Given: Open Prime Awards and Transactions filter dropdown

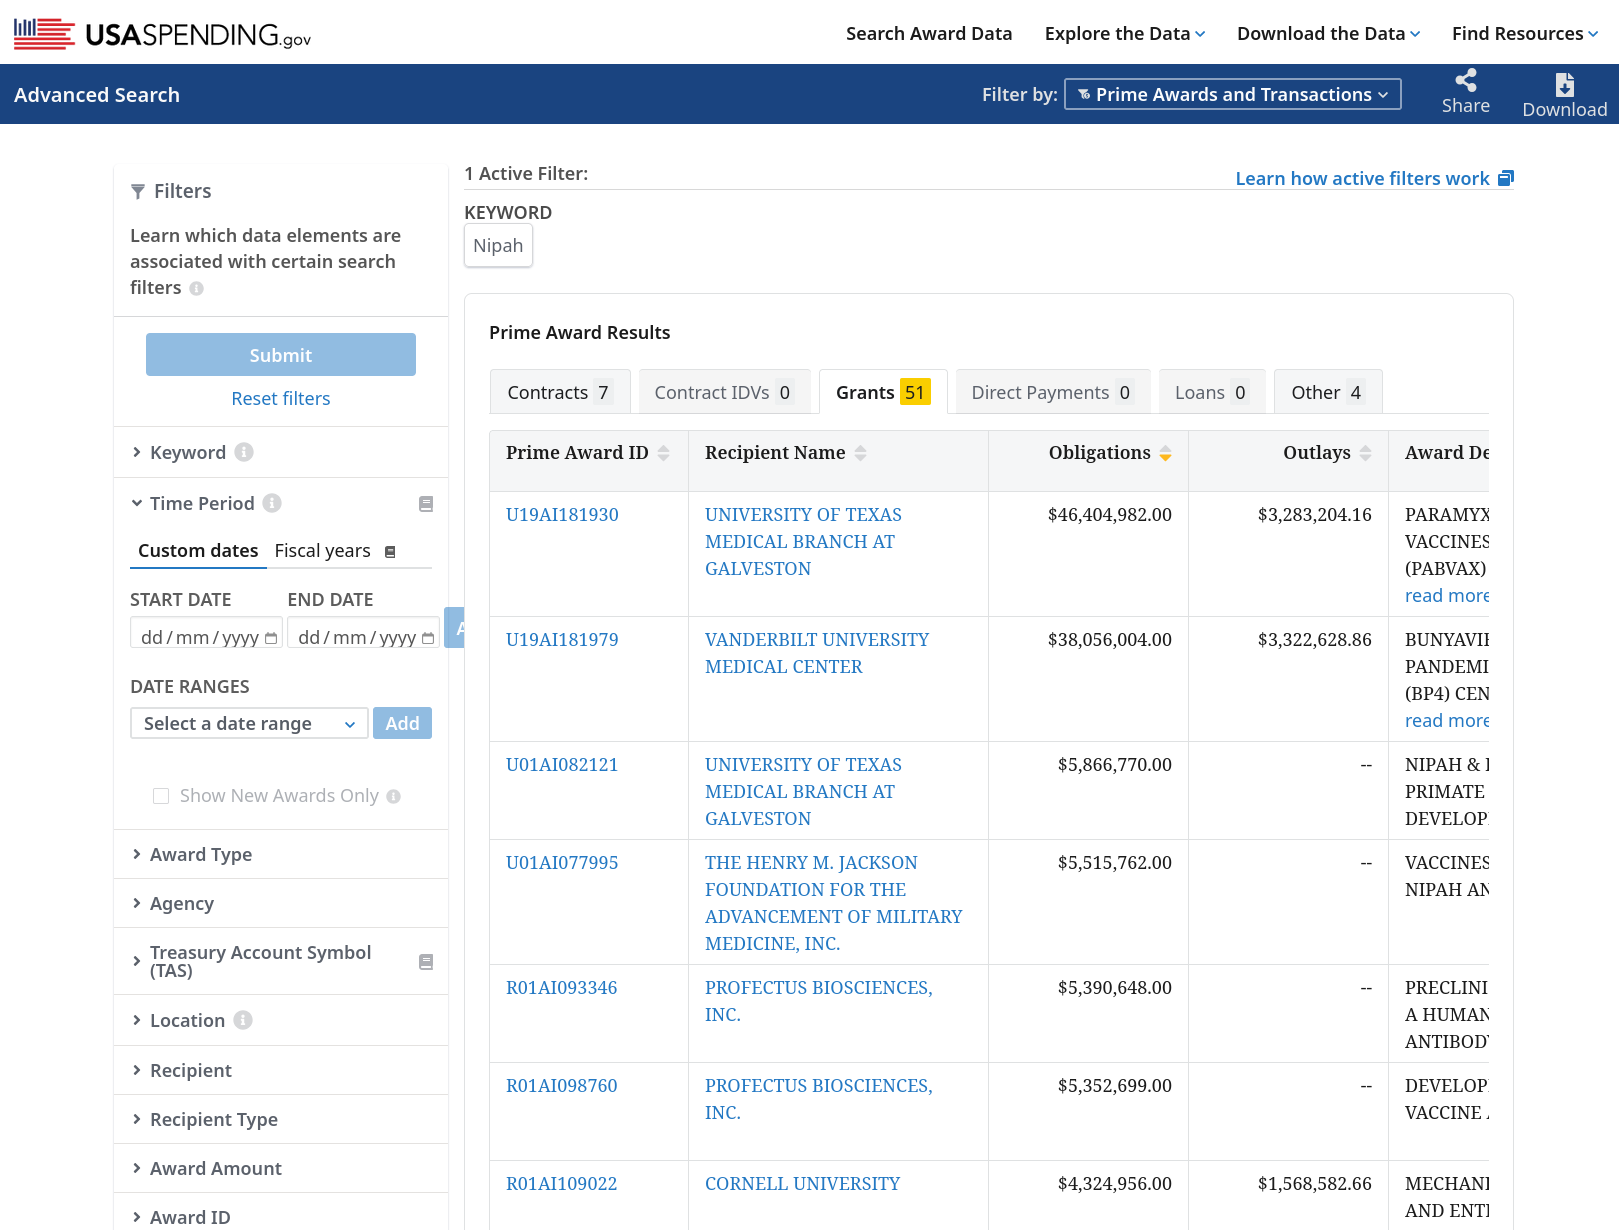Looking at the screenshot, I should click(1232, 94).
